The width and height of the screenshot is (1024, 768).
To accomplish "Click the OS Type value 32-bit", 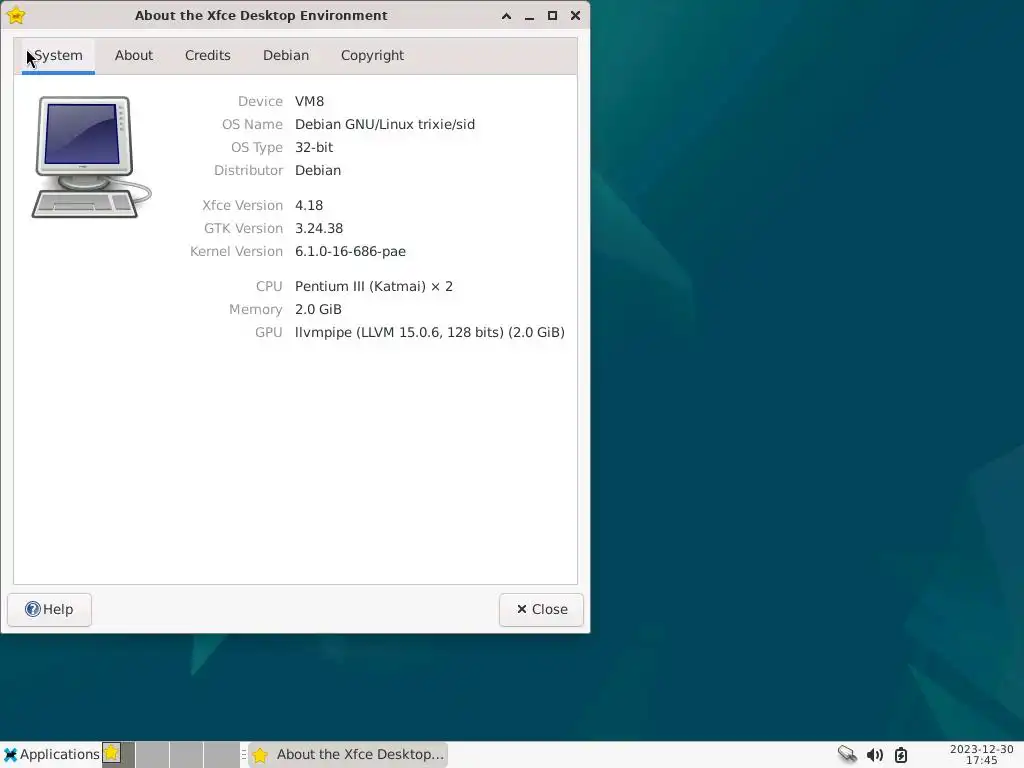I will [x=314, y=147].
